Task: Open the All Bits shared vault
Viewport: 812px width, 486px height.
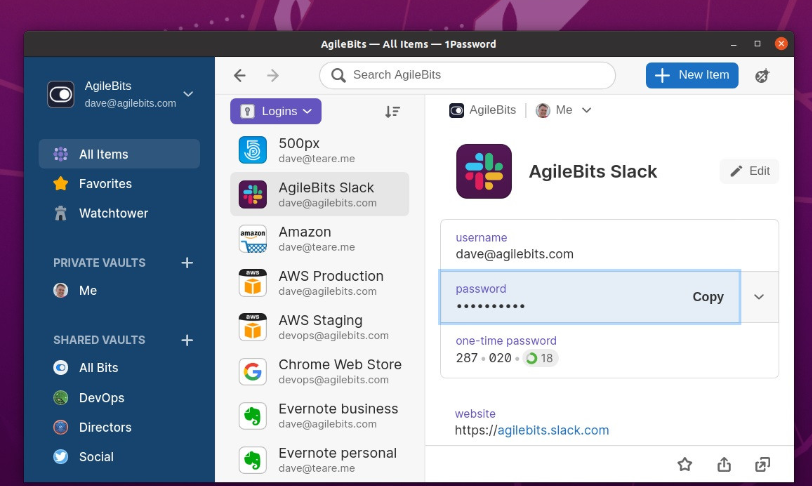Action: 119,368
